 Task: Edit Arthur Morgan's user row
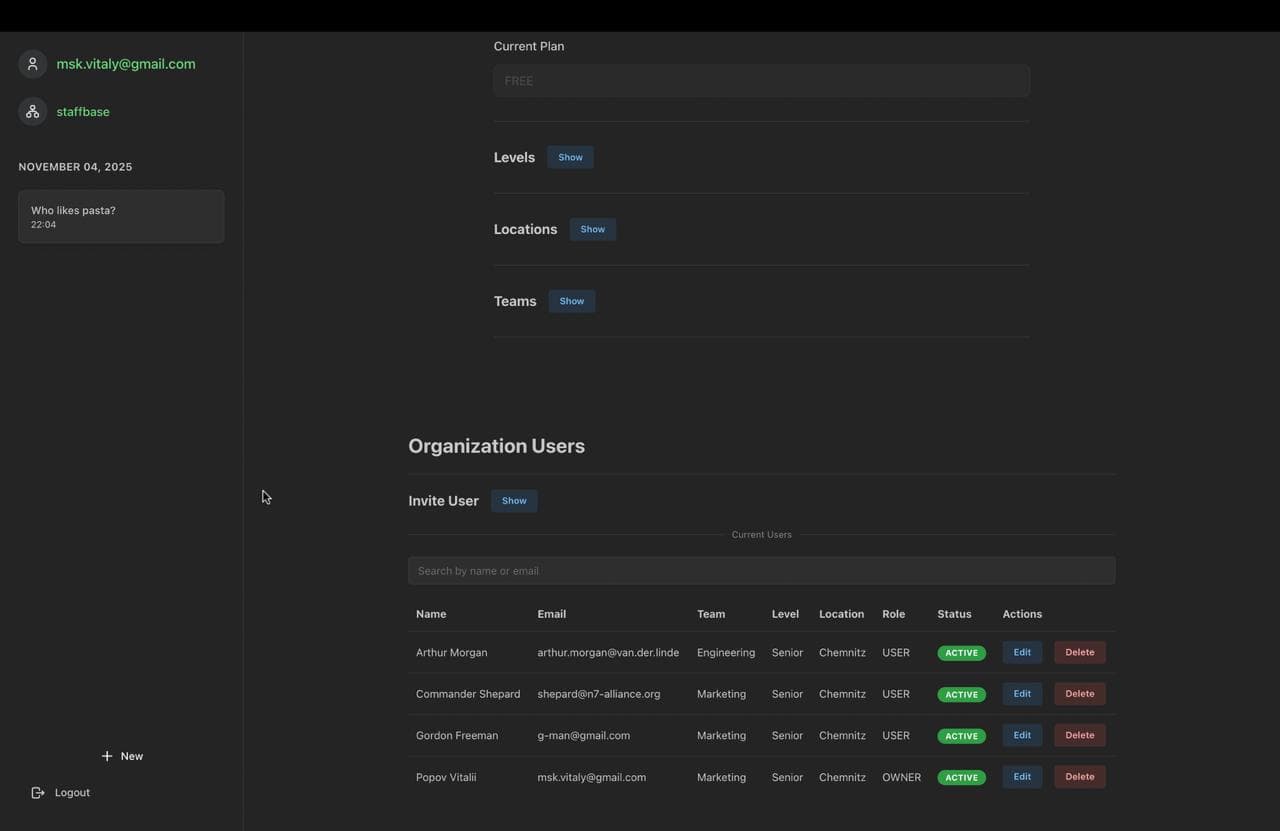point(1022,652)
